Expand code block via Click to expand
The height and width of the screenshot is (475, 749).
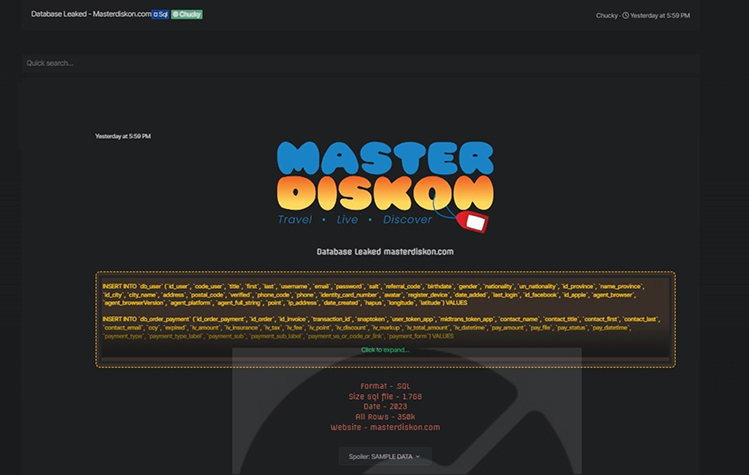click(x=385, y=350)
